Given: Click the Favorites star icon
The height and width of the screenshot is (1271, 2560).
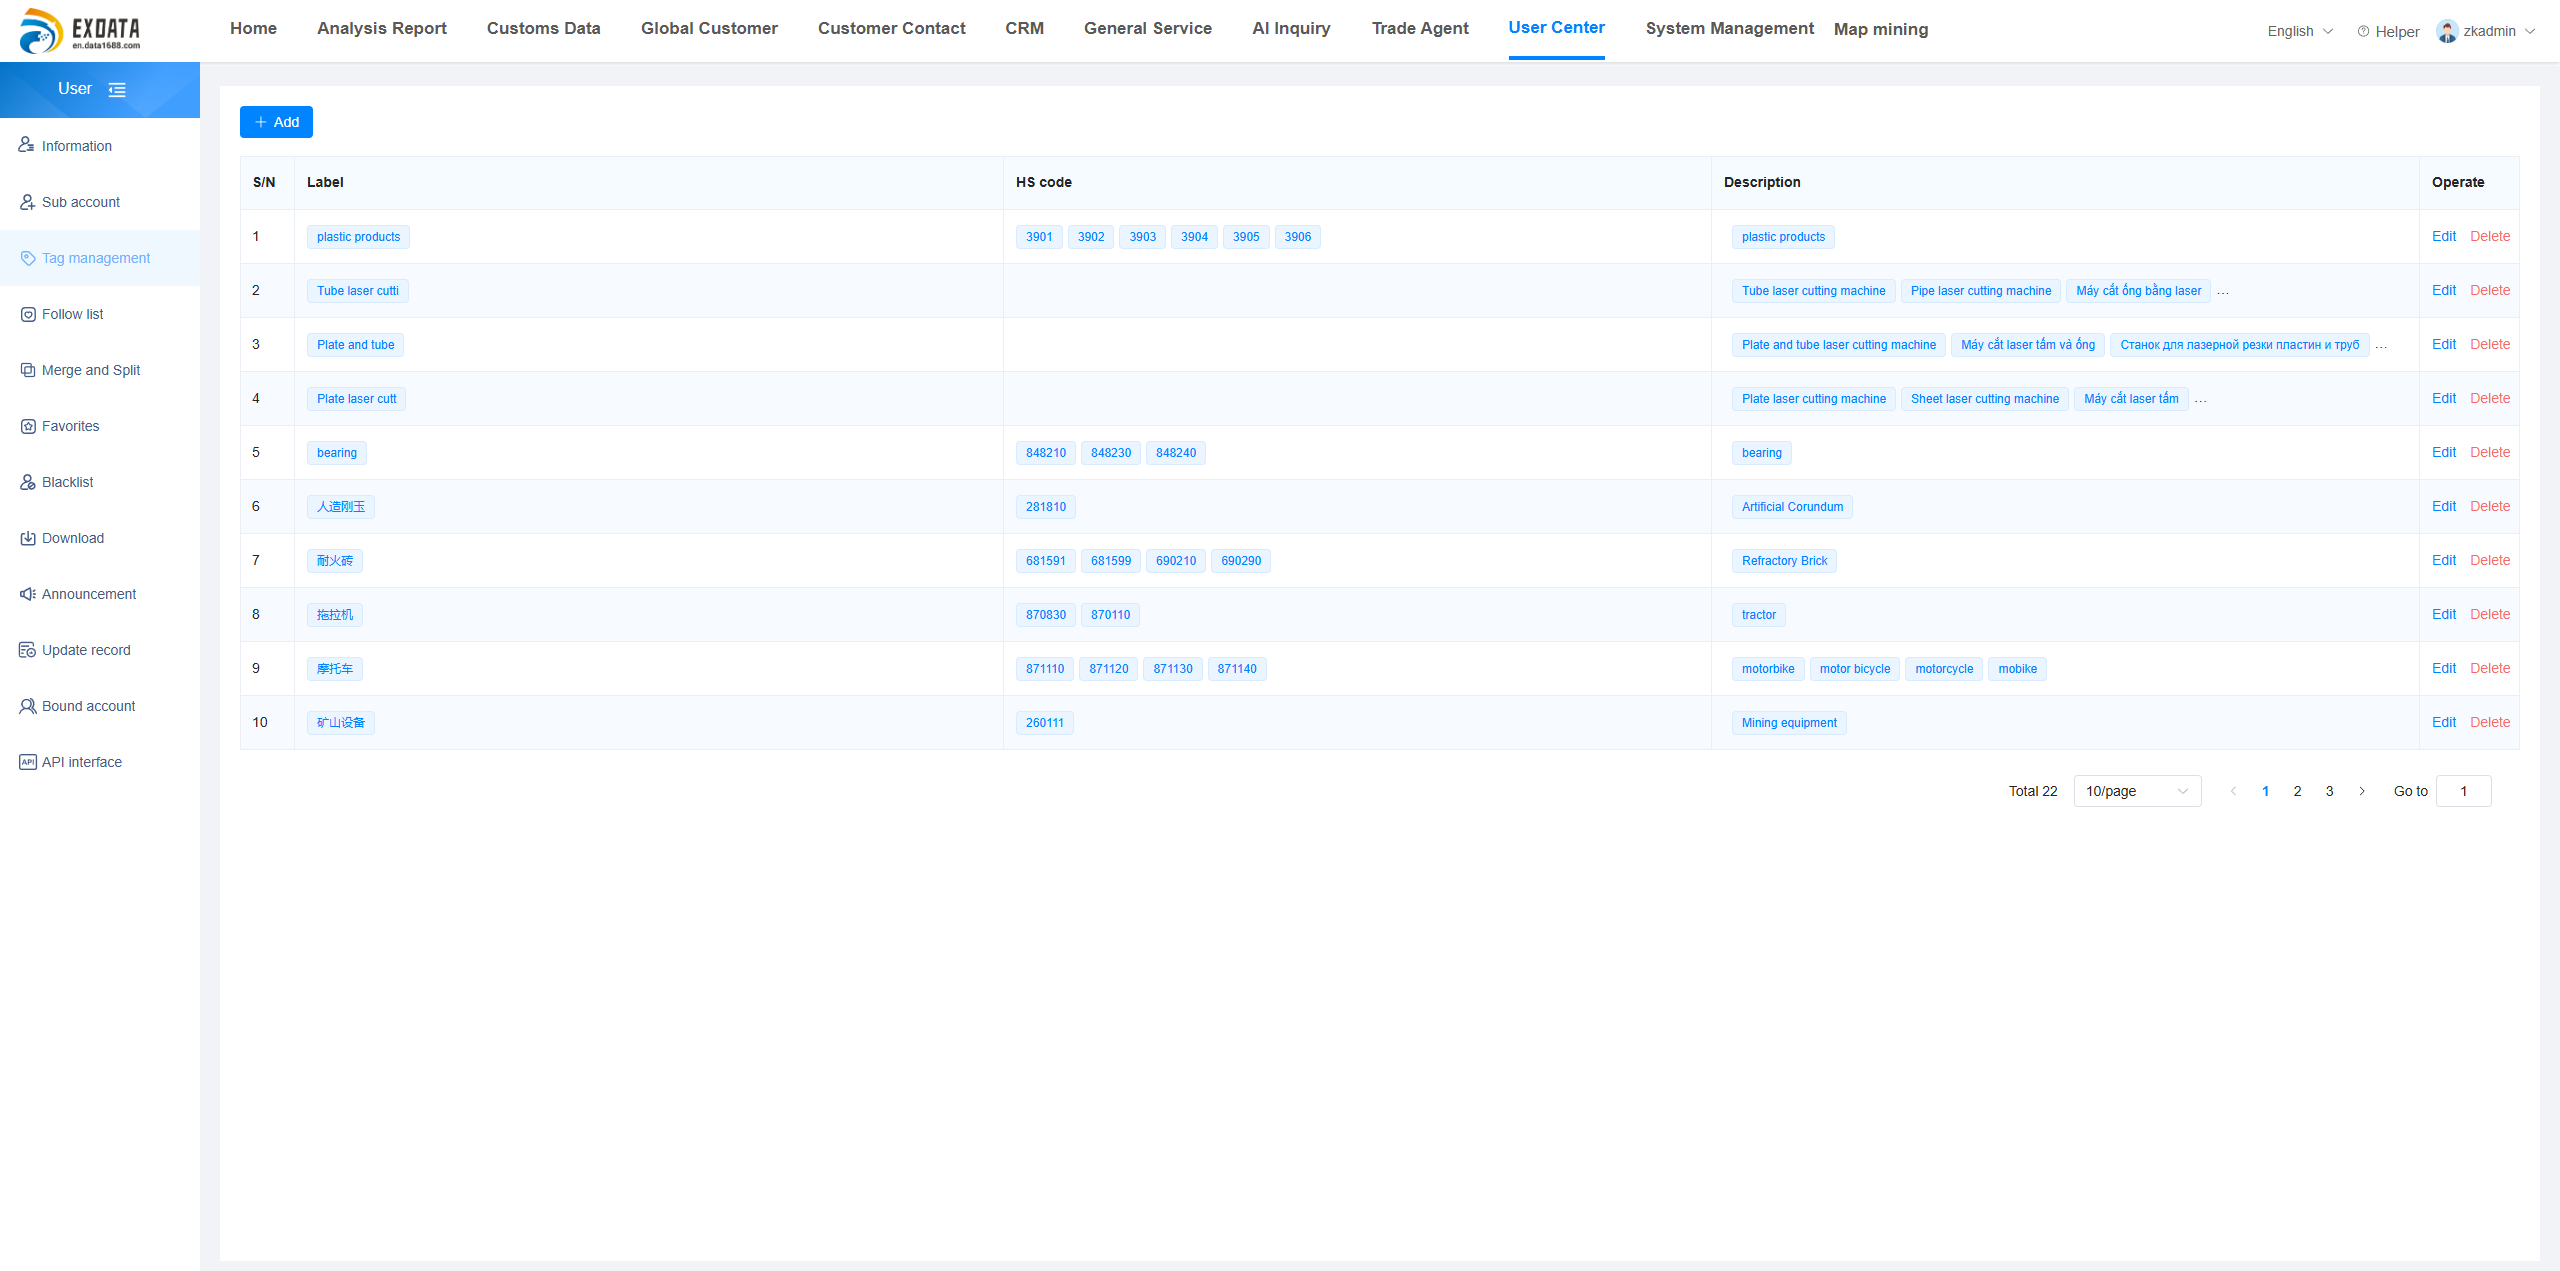Looking at the screenshot, I should pos(27,426).
